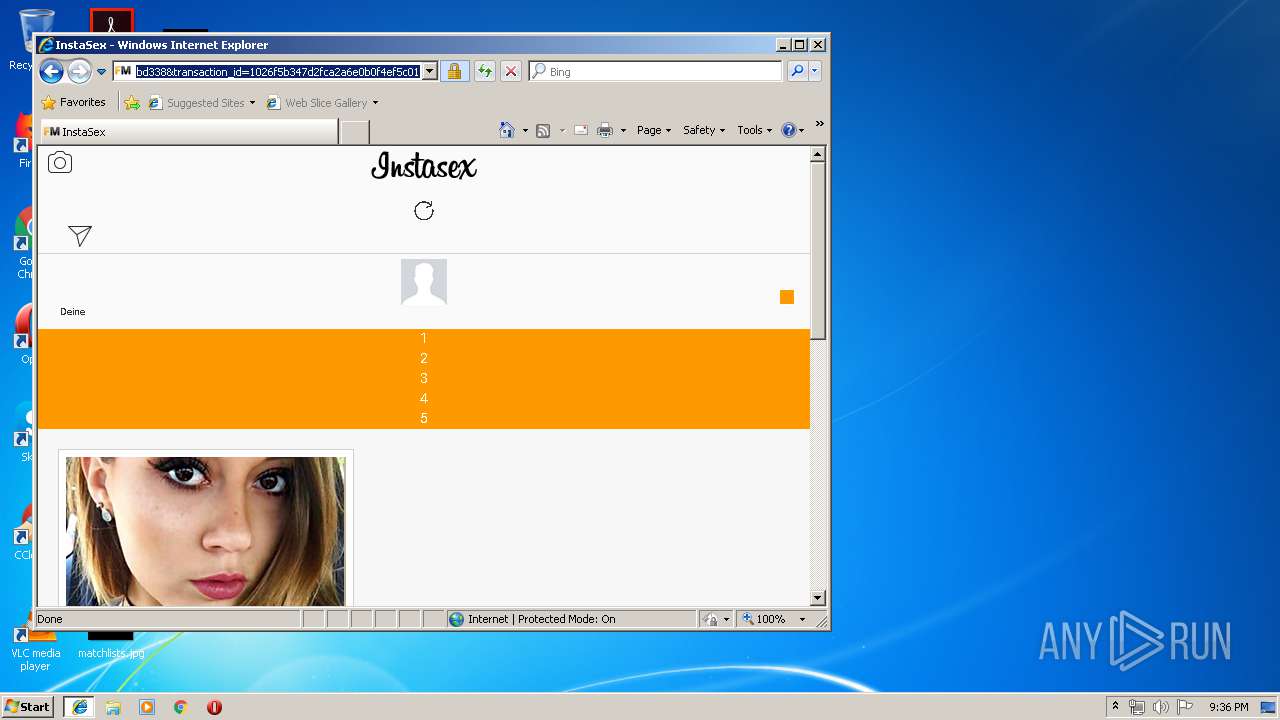The image size is (1280, 720).
Task: Expand the Web Slice Gallery dropdown arrow
Action: 375,103
